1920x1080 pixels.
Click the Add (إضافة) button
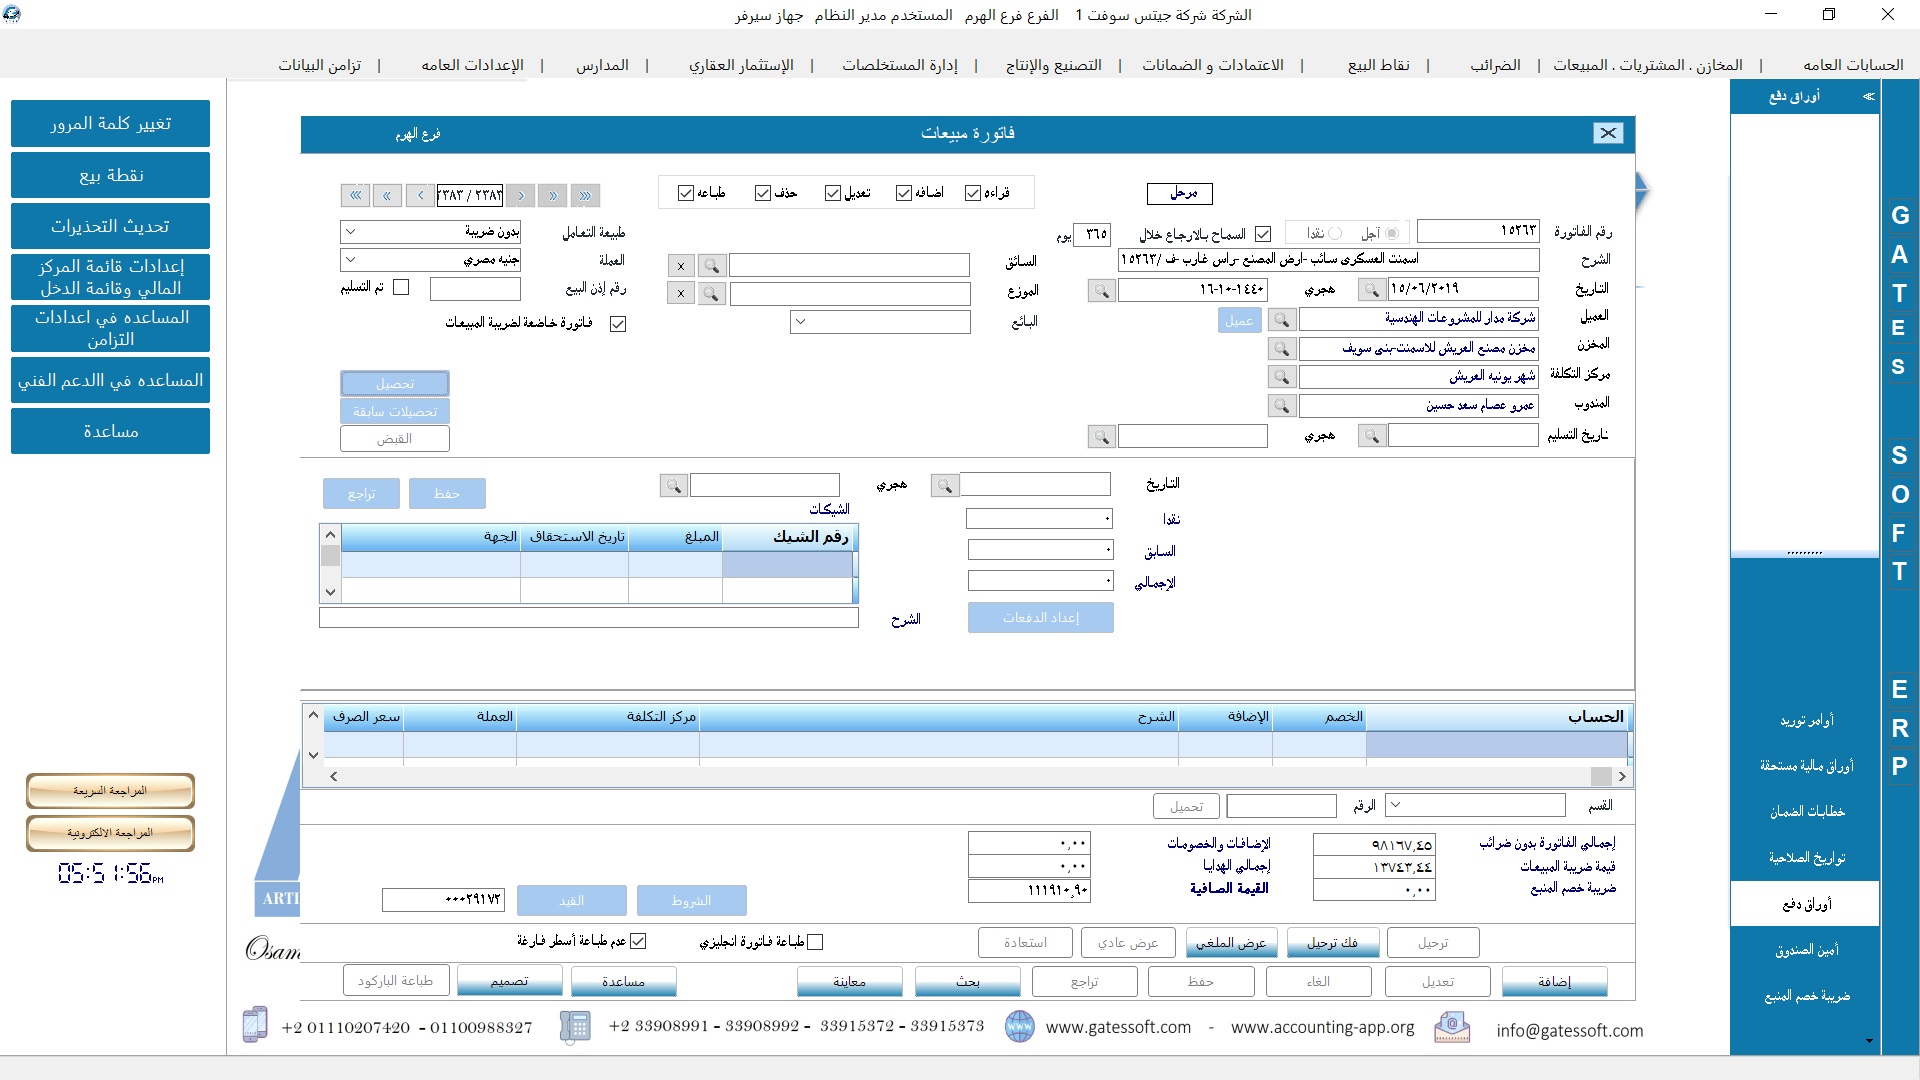click(x=1554, y=982)
